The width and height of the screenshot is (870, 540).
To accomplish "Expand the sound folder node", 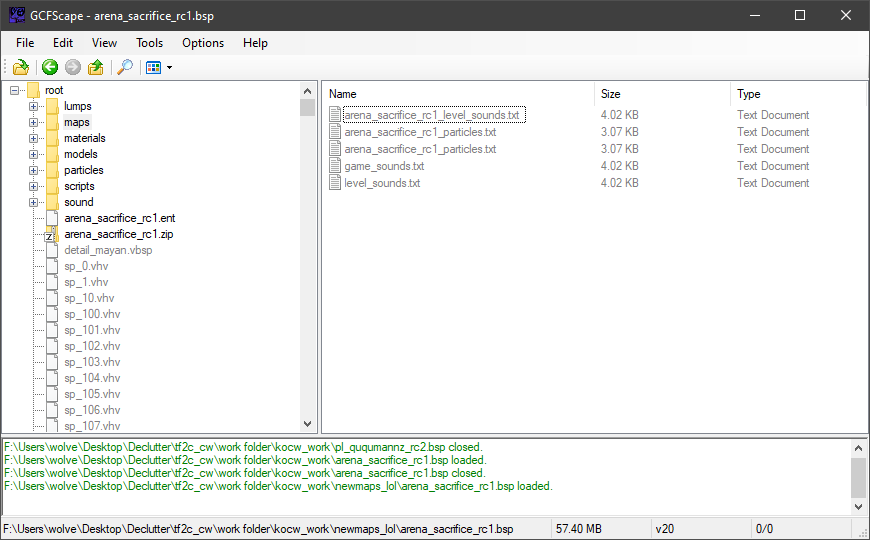I will click(33, 203).
